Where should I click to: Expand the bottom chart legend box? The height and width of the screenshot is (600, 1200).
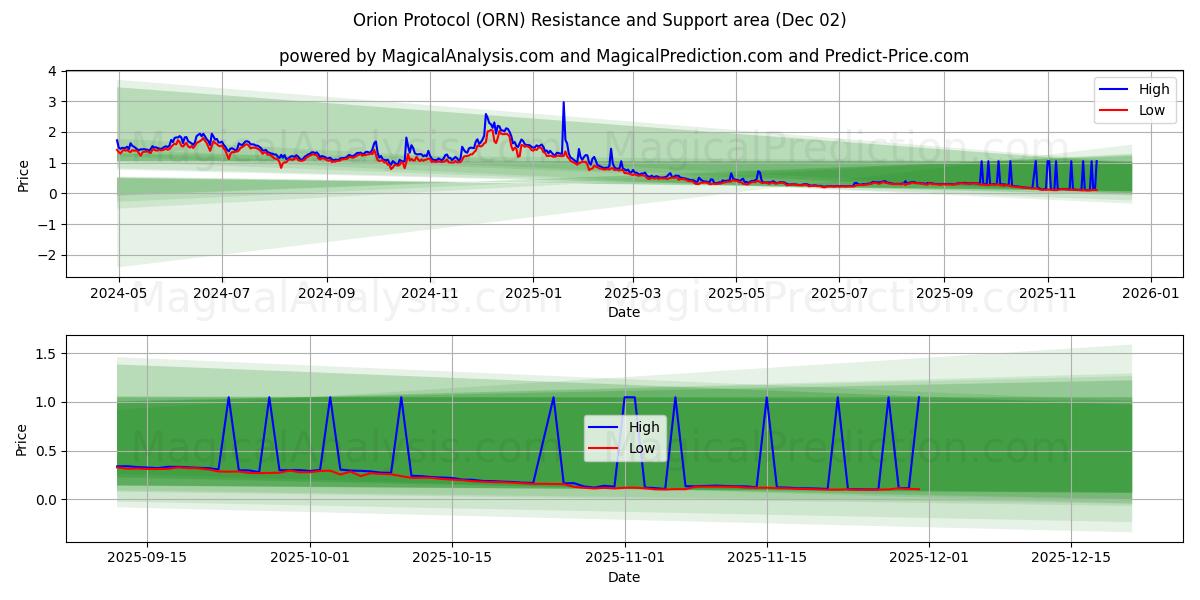pyautogui.click(x=625, y=438)
